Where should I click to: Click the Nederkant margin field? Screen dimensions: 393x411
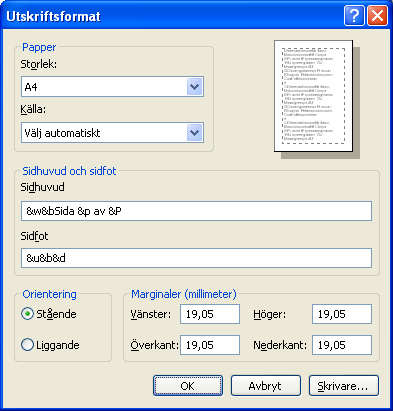pyautogui.click(x=342, y=345)
